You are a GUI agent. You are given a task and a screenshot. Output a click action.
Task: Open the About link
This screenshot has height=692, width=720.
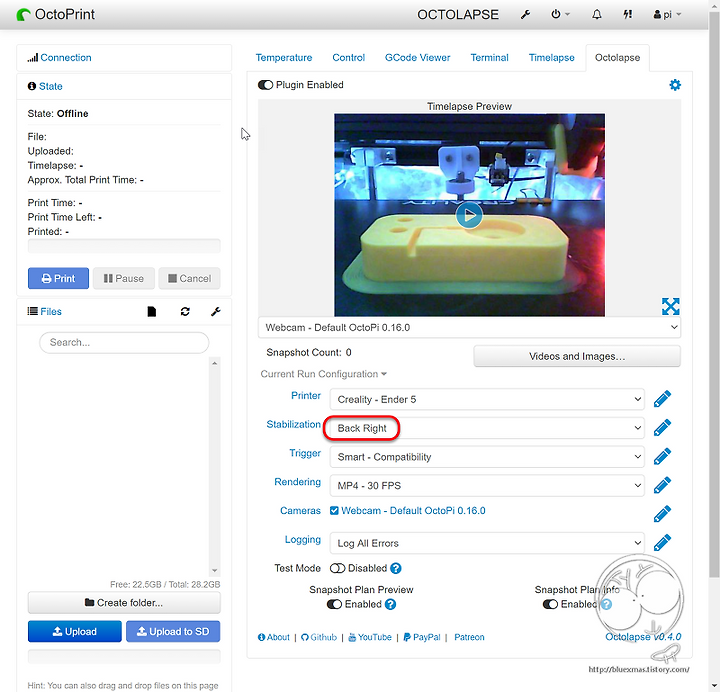click(x=274, y=637)
